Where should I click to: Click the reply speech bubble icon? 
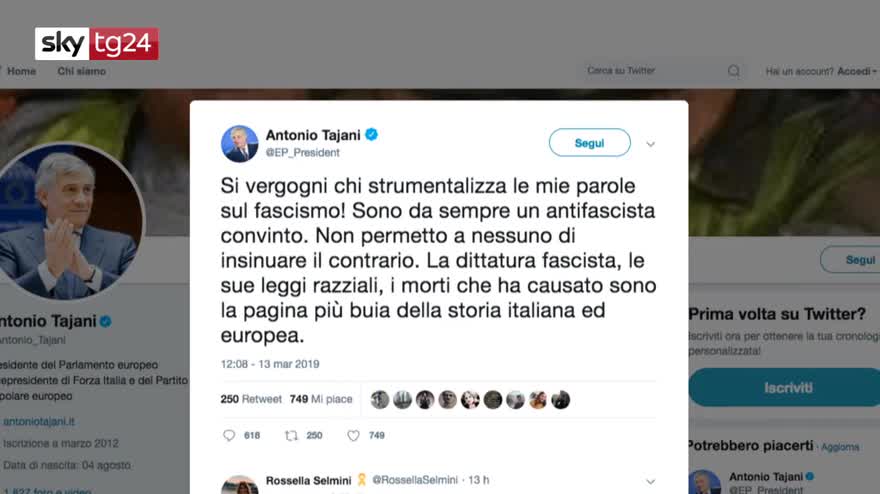229,435
